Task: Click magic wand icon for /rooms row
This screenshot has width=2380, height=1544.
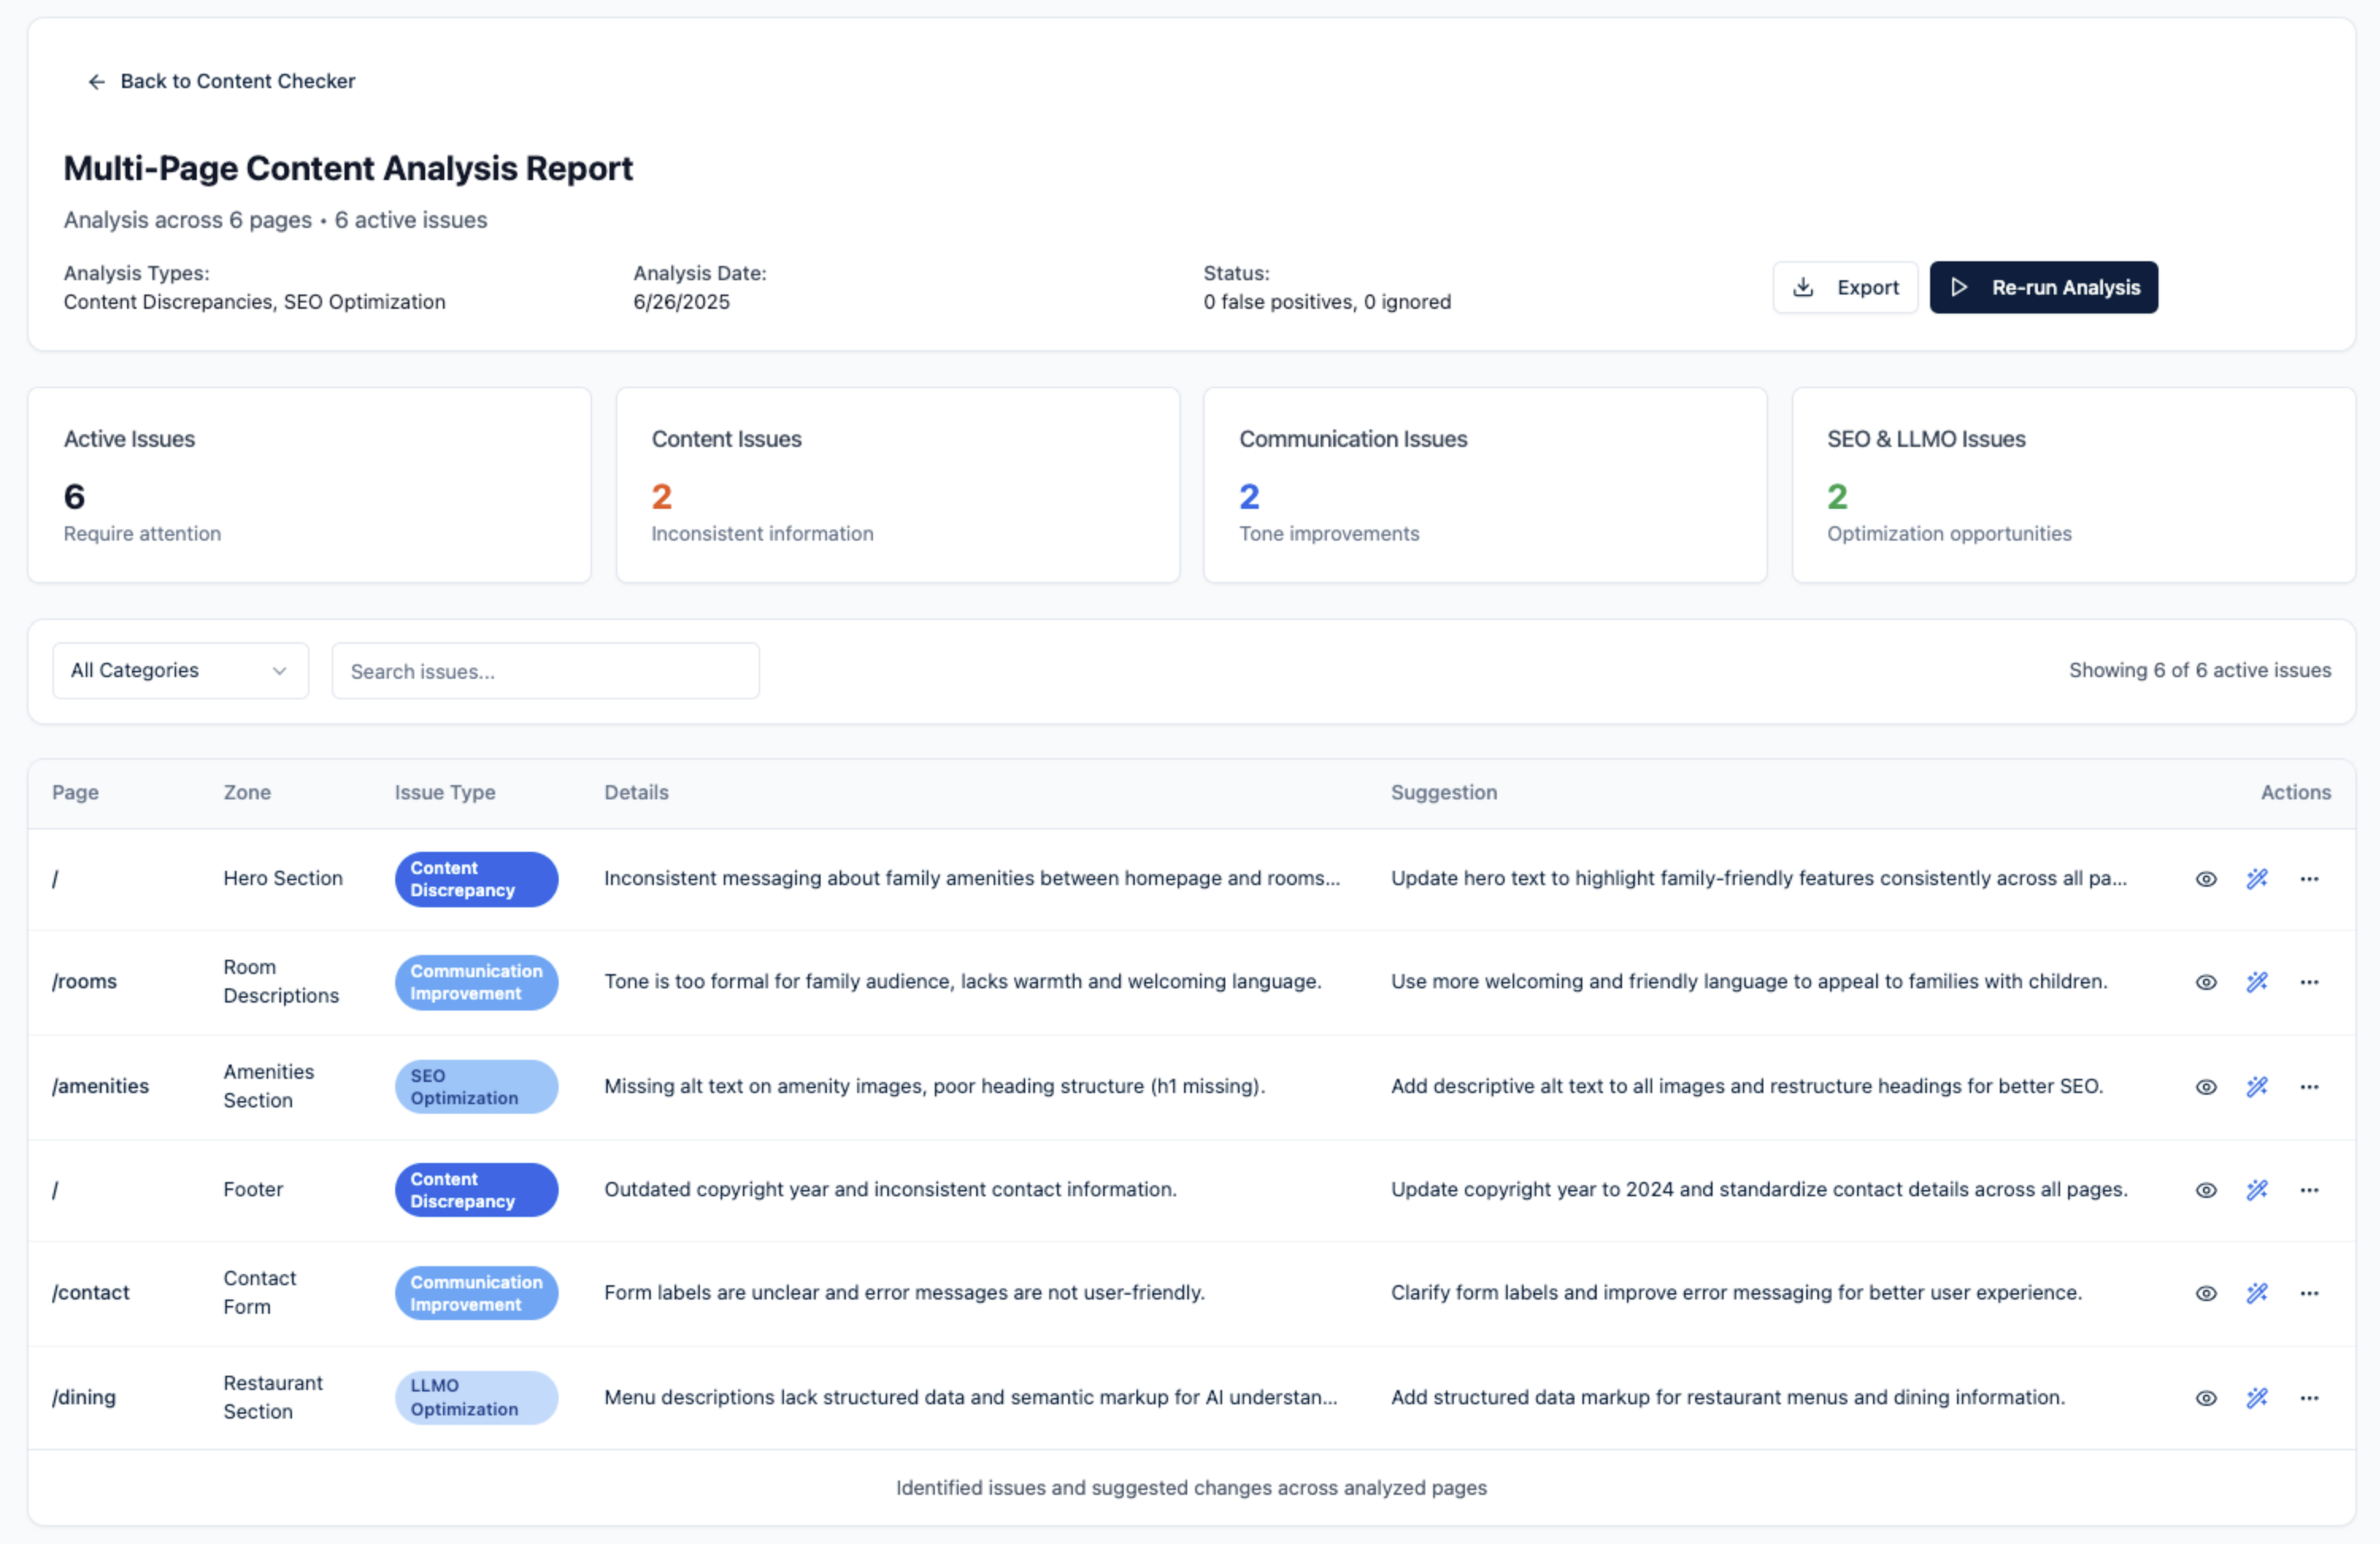Action: click(2257, 982)
